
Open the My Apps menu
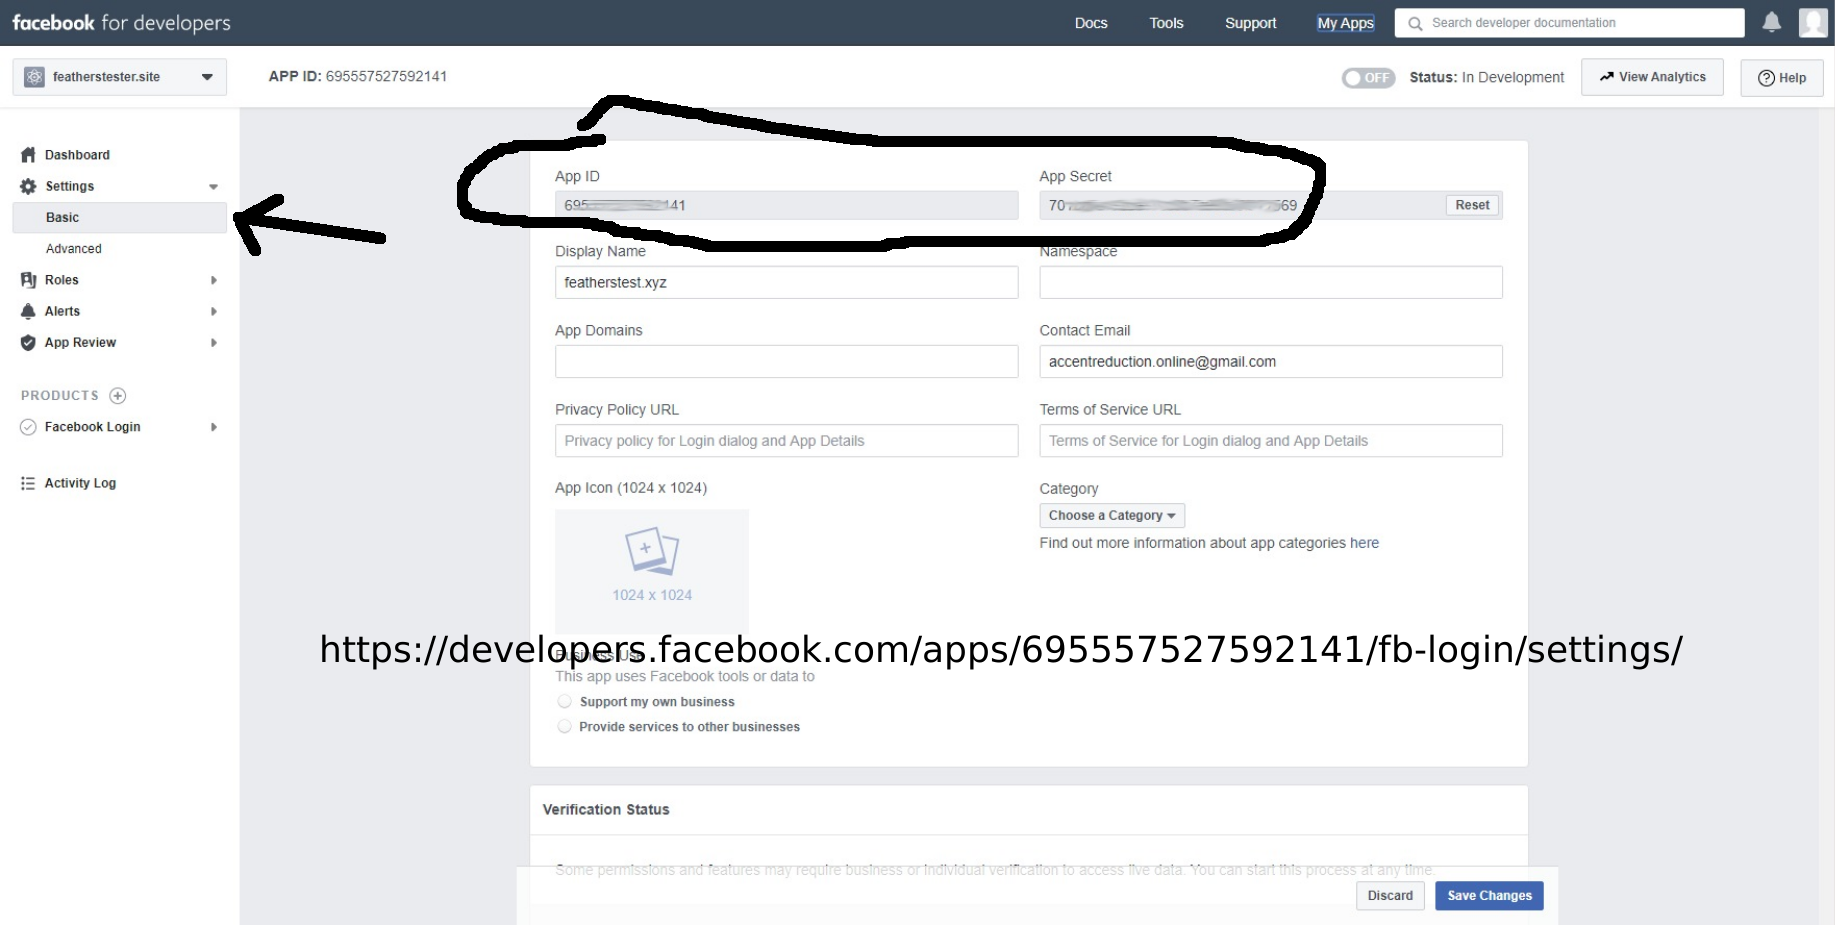(1346, 23)
